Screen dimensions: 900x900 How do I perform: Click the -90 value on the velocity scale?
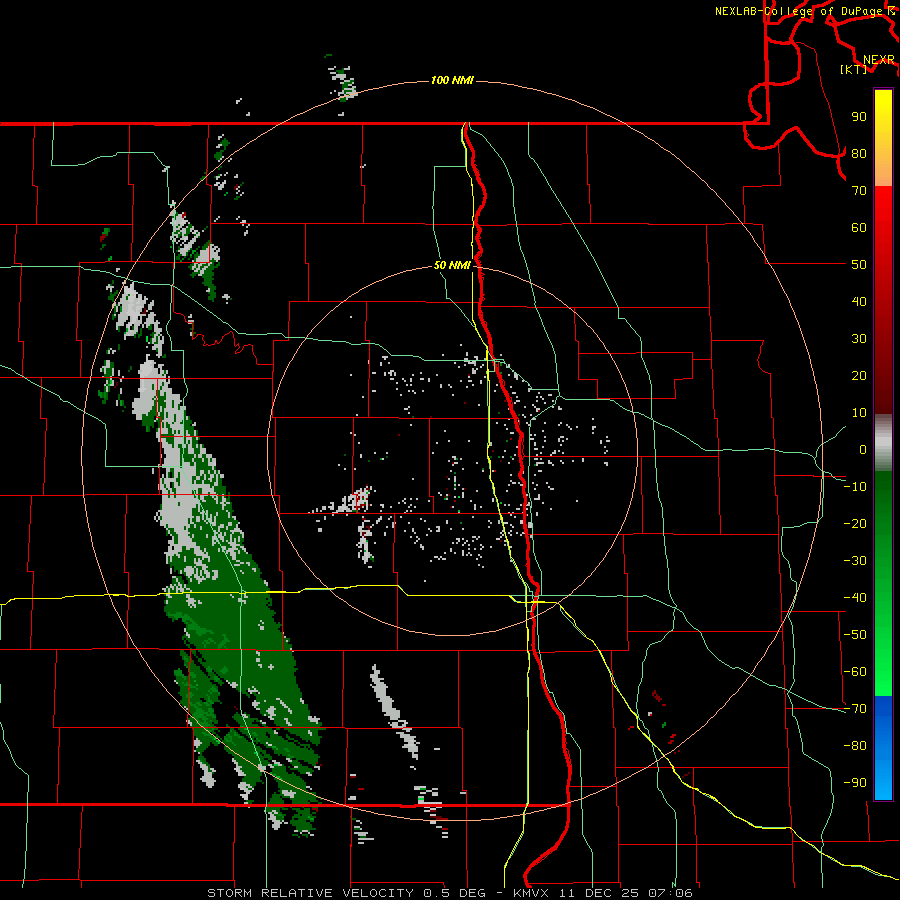855,783
